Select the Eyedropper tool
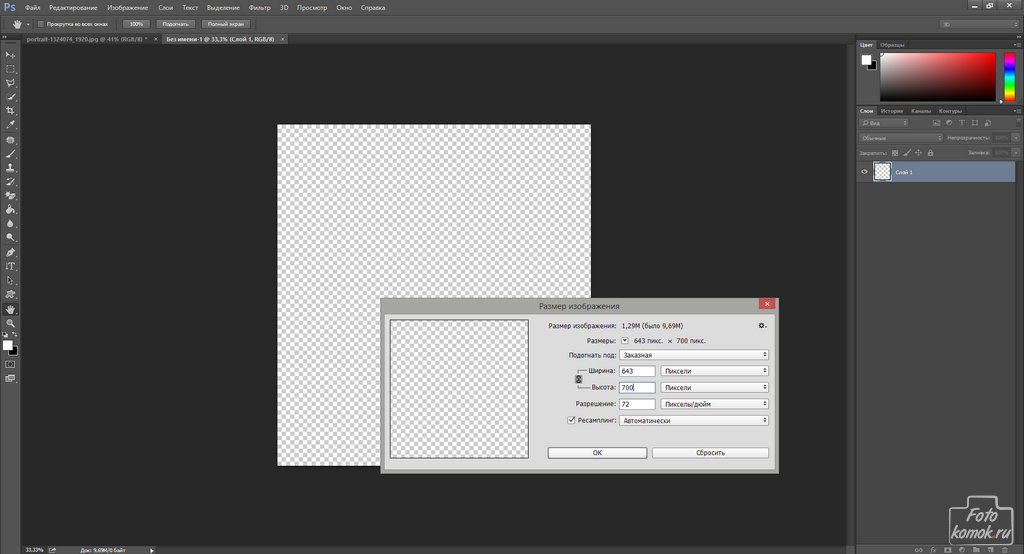The height and width of the screenshot is (554, 1024). point(10,125)
